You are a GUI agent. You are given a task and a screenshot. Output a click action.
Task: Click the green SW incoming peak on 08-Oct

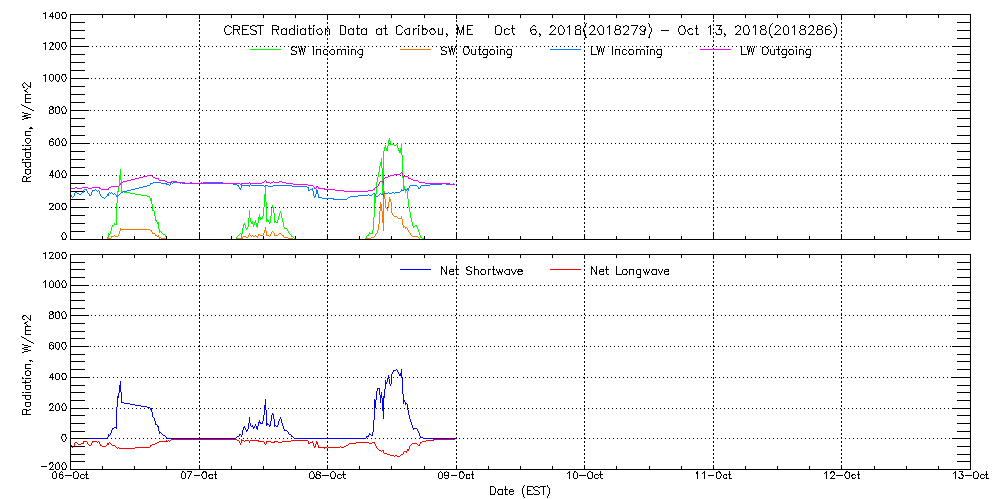pyautogui.click(x=389, y=141)
